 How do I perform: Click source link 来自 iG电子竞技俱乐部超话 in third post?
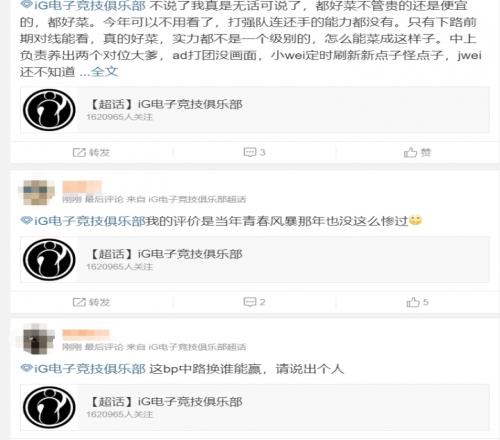pyautogui.click(x=187, y=347)
